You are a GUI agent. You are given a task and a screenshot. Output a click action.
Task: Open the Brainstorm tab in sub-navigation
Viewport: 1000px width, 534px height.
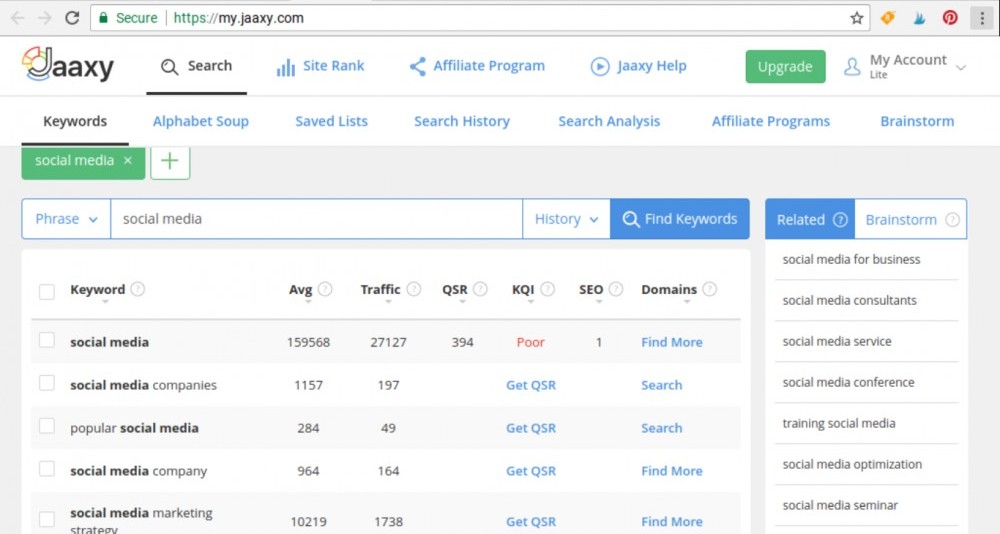(917, 121)
